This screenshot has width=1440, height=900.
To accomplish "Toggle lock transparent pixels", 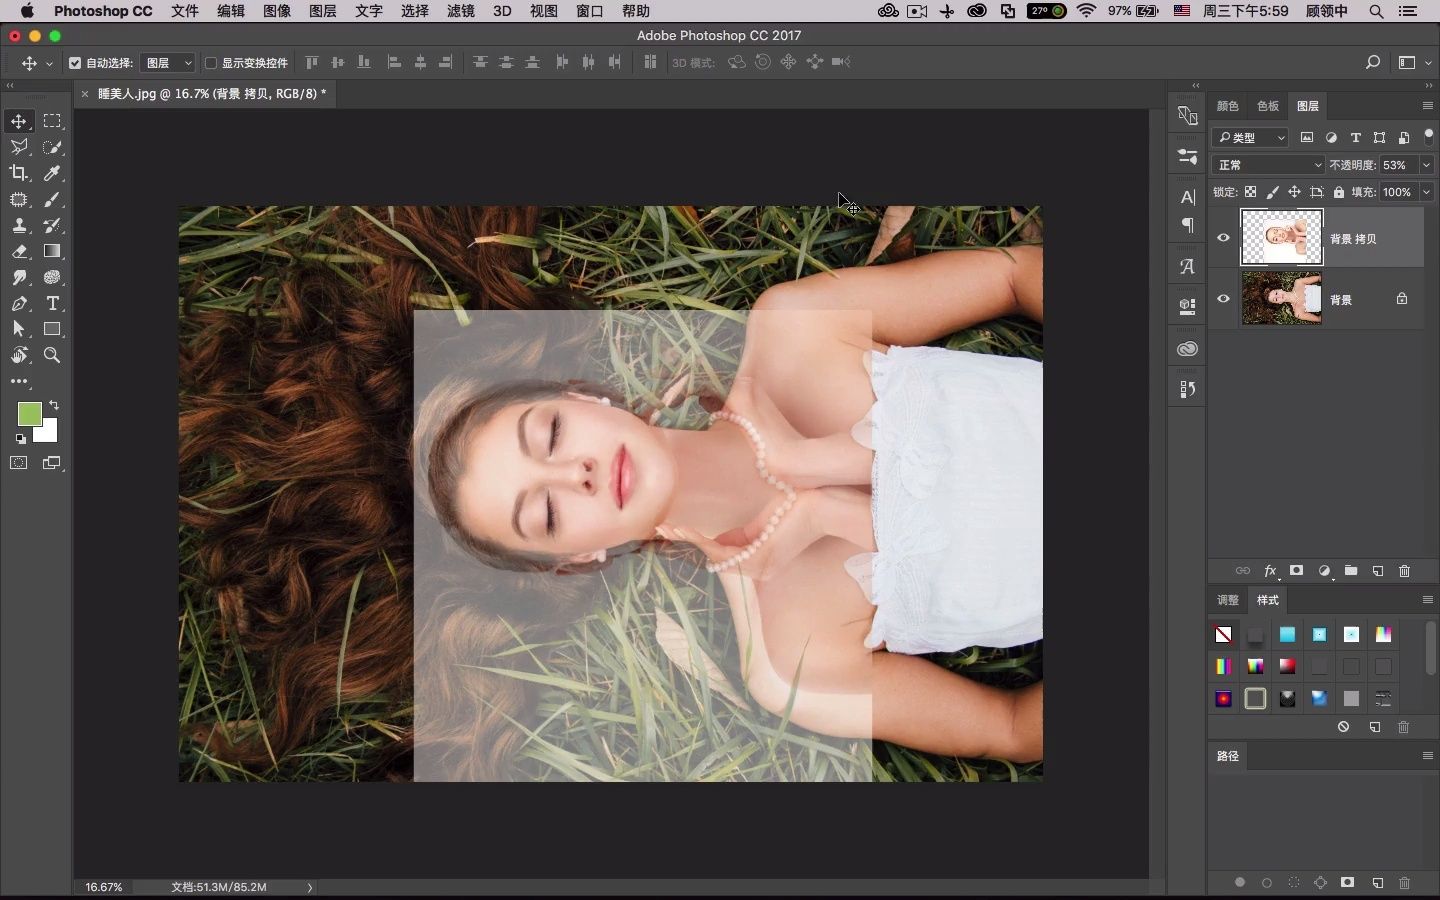I will [x=1250, y=192].
